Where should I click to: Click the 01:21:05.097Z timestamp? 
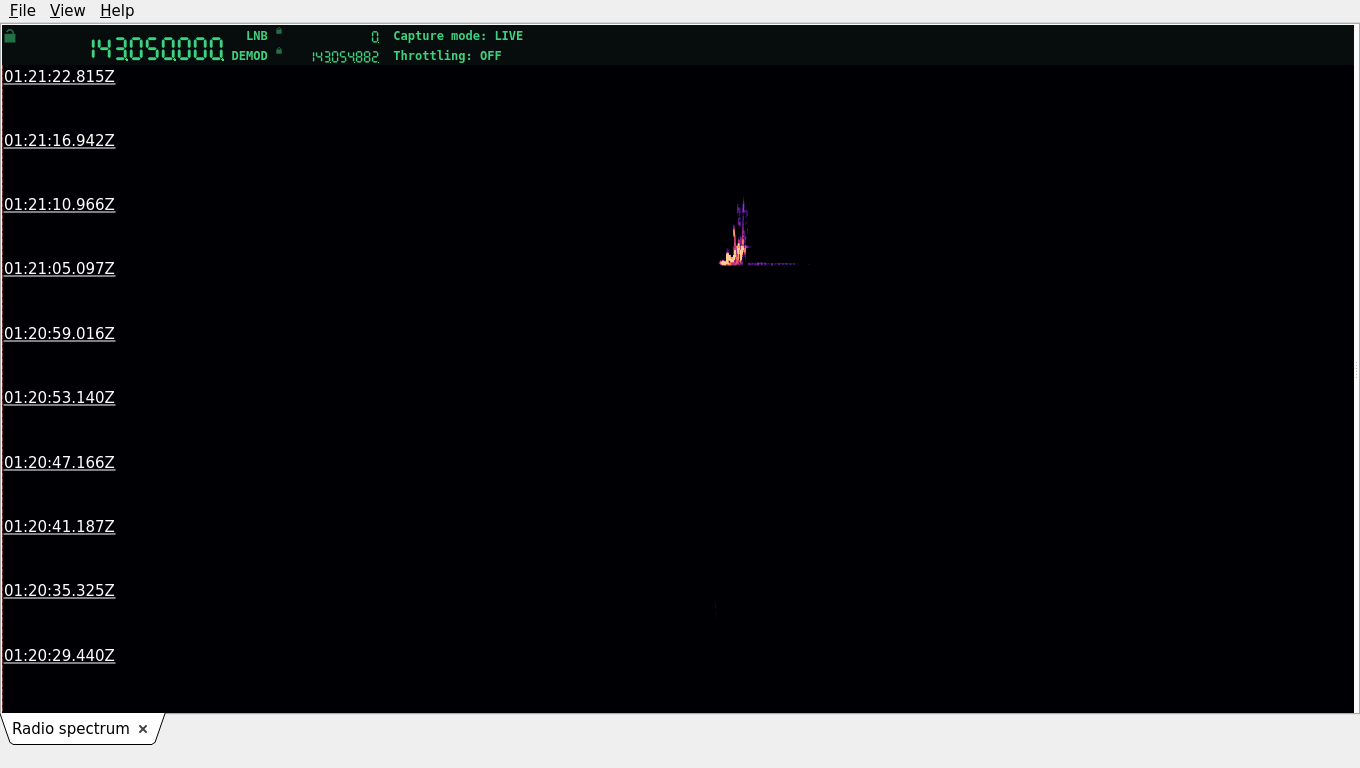pos(59,268)
